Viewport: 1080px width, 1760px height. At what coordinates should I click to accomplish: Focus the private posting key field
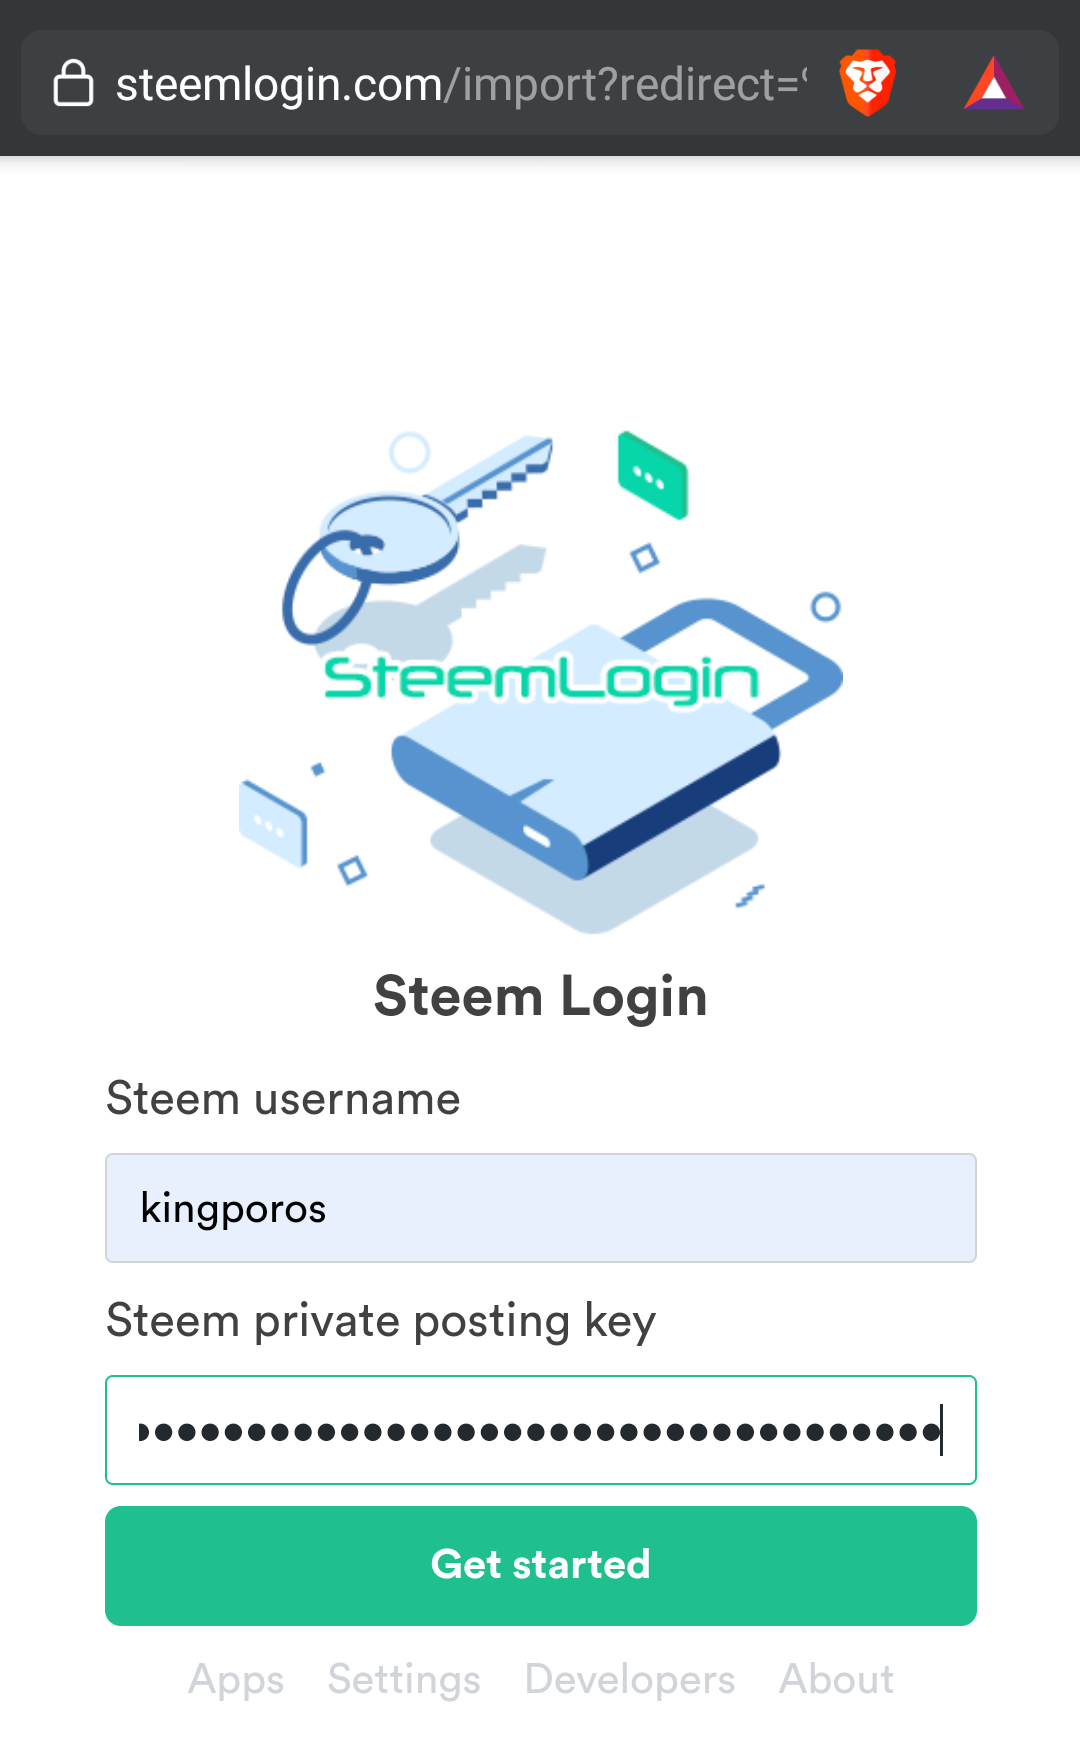(541, 1430)
